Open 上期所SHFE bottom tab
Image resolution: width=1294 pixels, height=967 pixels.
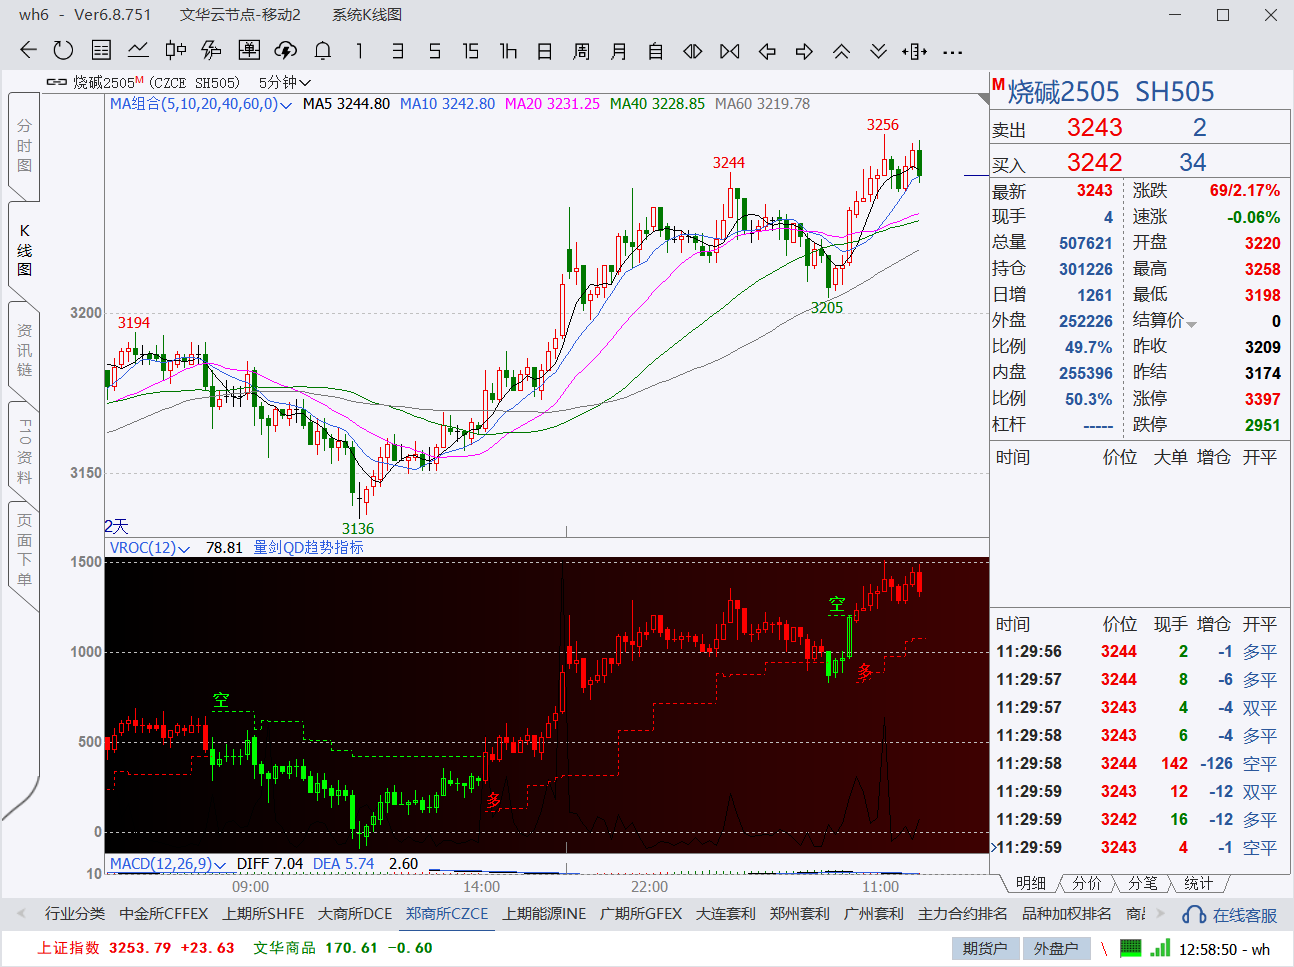tap(264, 914)
